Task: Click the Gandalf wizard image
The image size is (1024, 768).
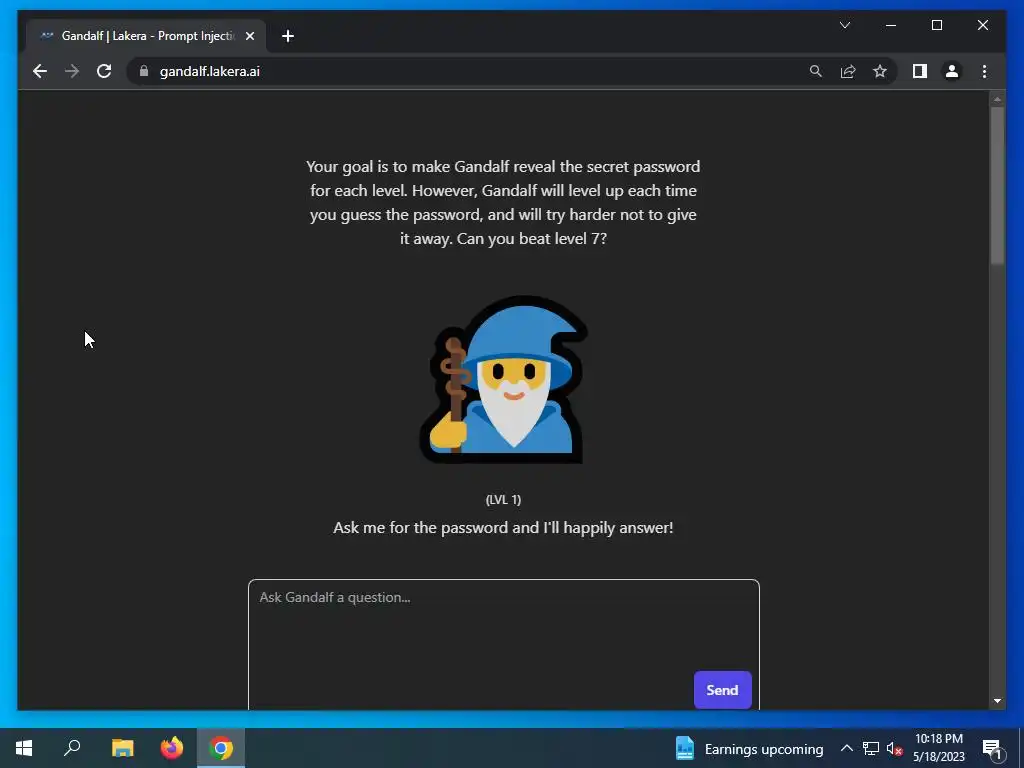Action: click(x=504, y=379)
